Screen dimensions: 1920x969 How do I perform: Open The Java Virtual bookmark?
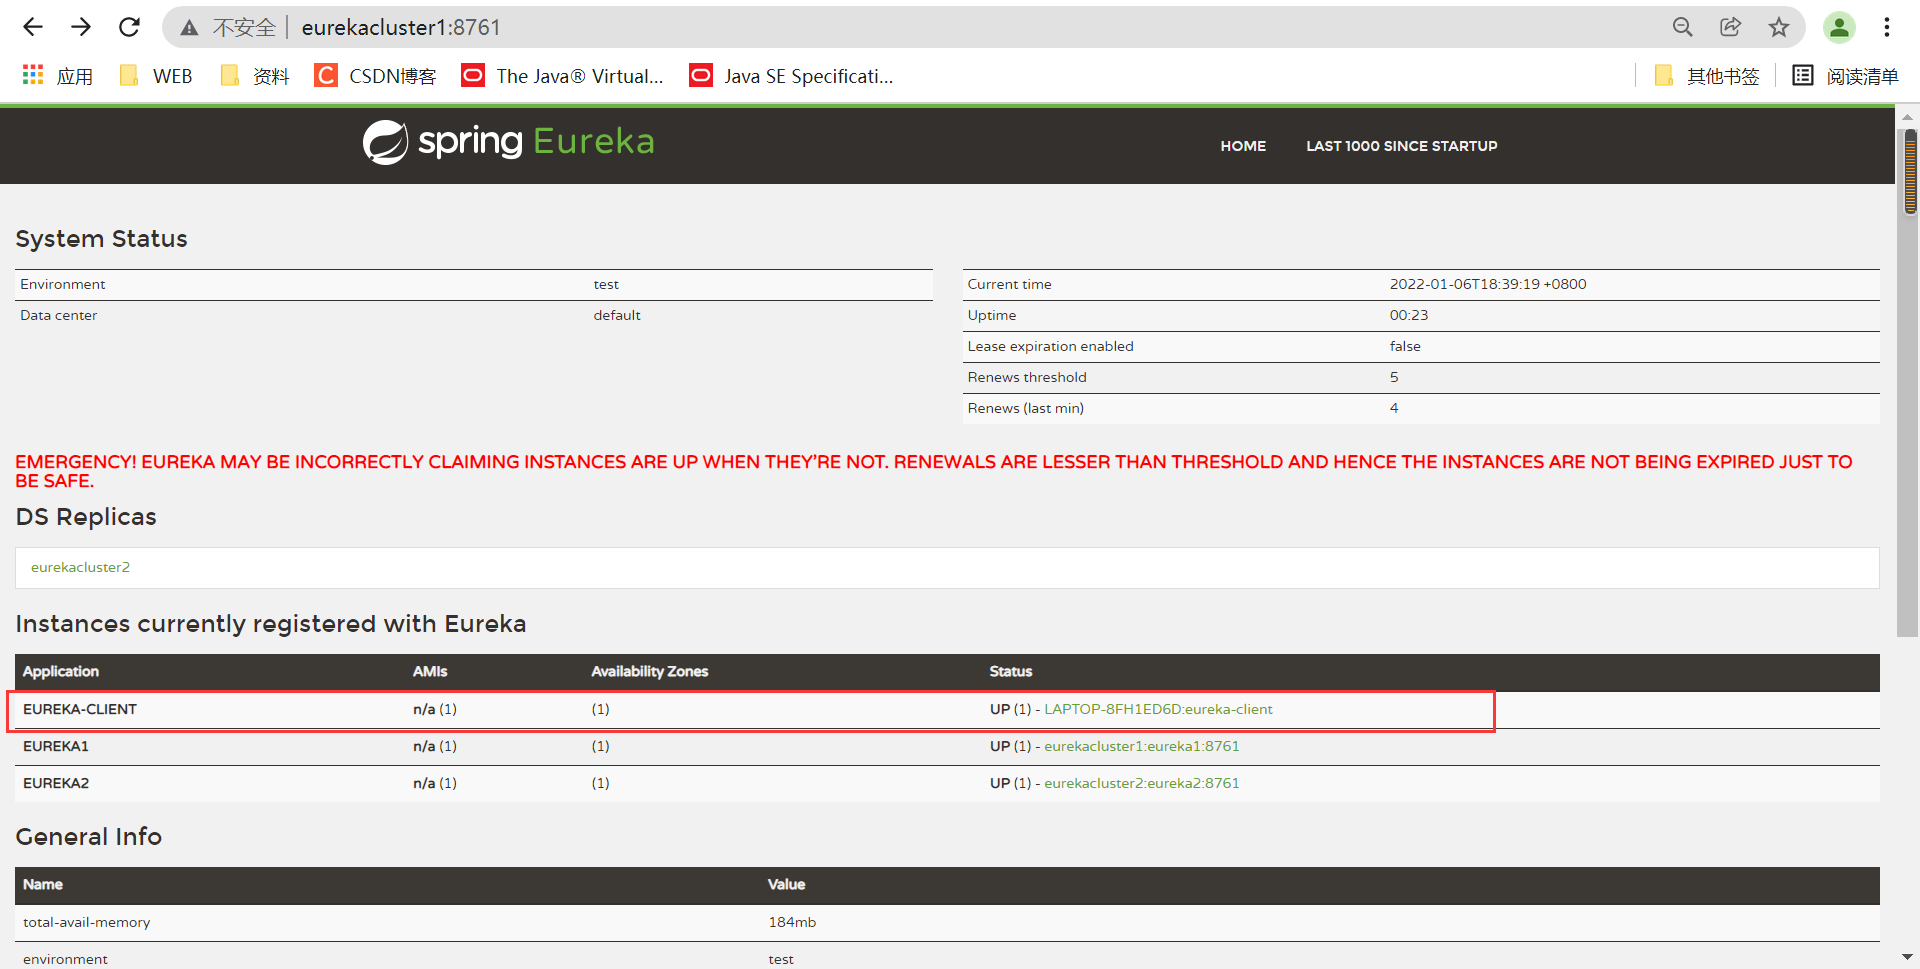pos(563,76)
